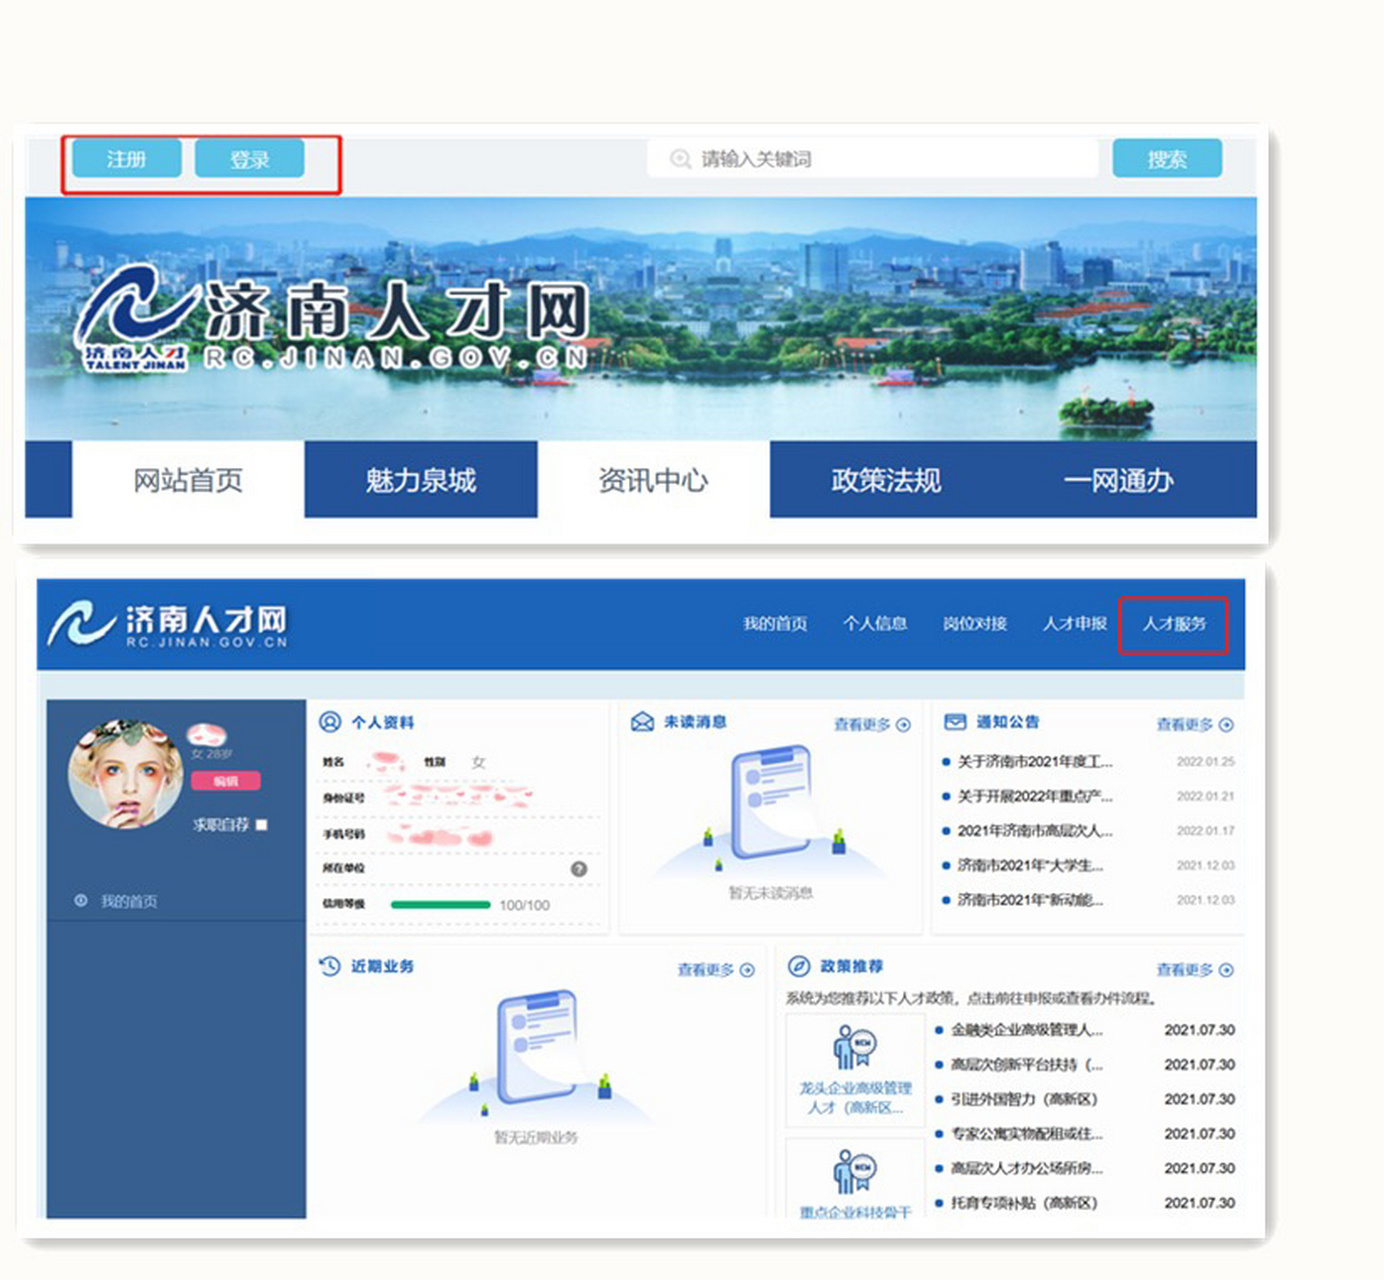Select 个人信息 in the top menu

coord(875,624)
